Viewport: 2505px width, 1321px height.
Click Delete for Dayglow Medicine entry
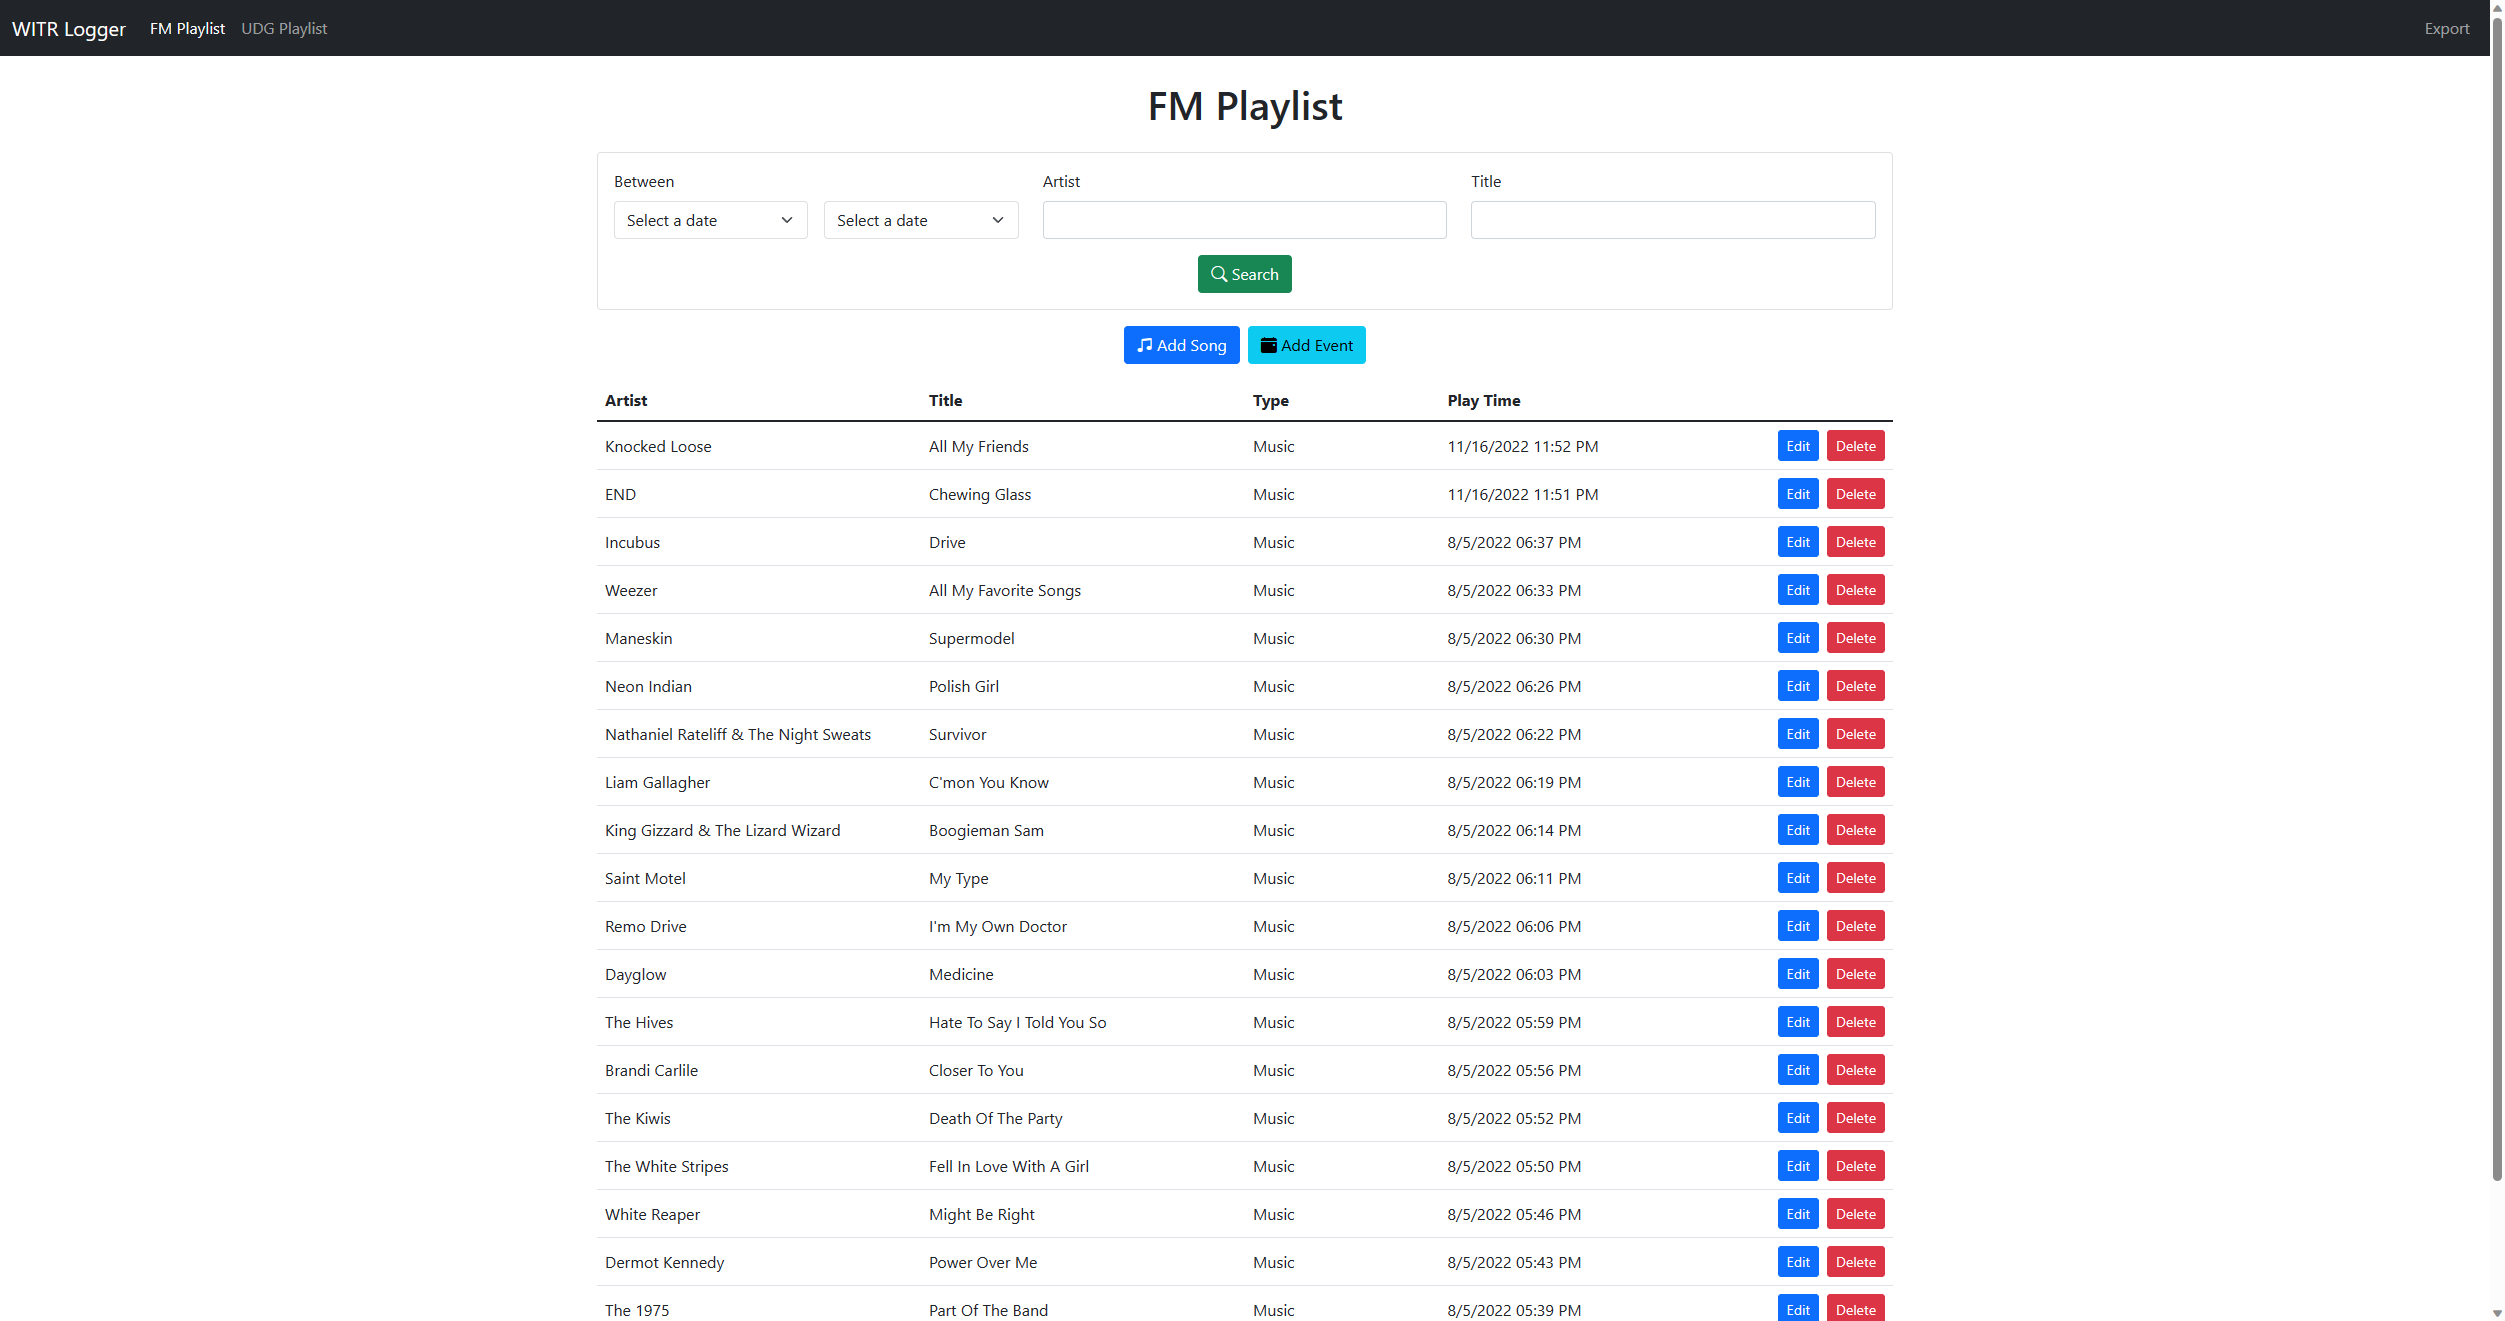pyautogui.click(x=1856, y=973)
